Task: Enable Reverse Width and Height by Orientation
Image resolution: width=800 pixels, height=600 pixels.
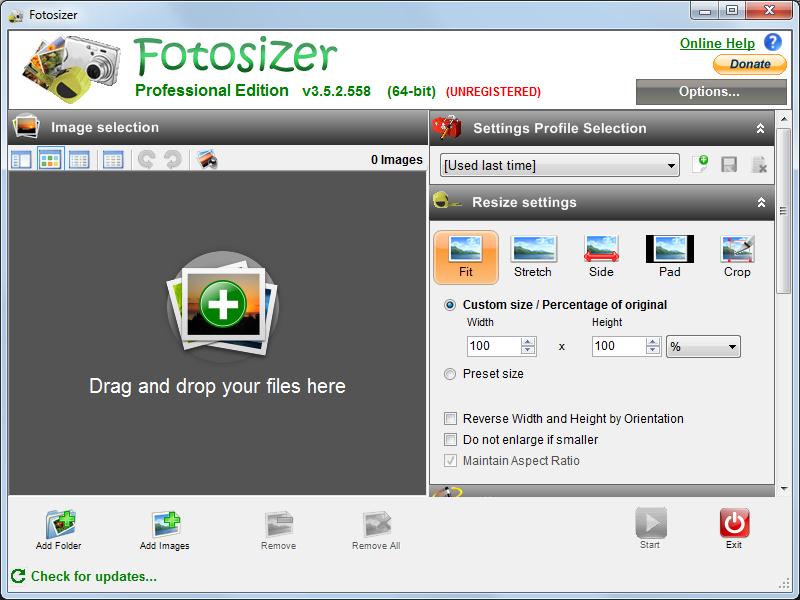Action: point(450,419)
